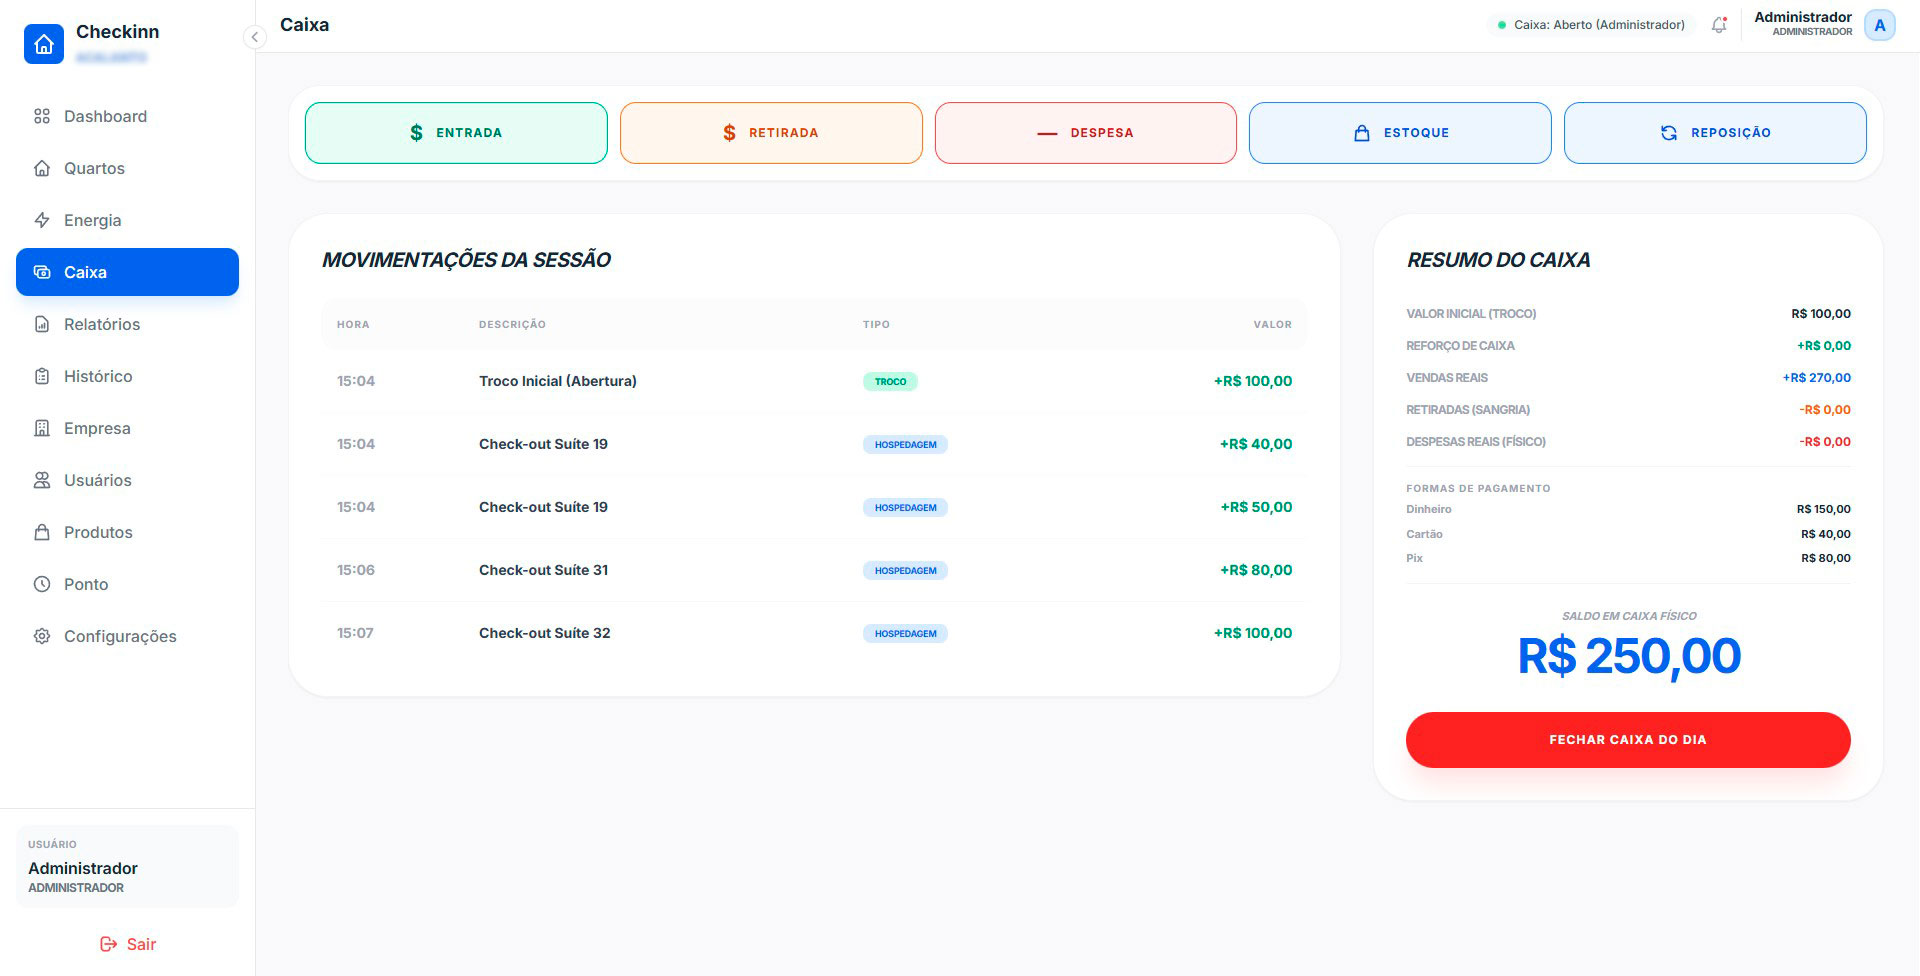Screen dimensions: 1920x976
Task: Click the DESCRIÇÃO column header
Action: (x=512, y=324)
